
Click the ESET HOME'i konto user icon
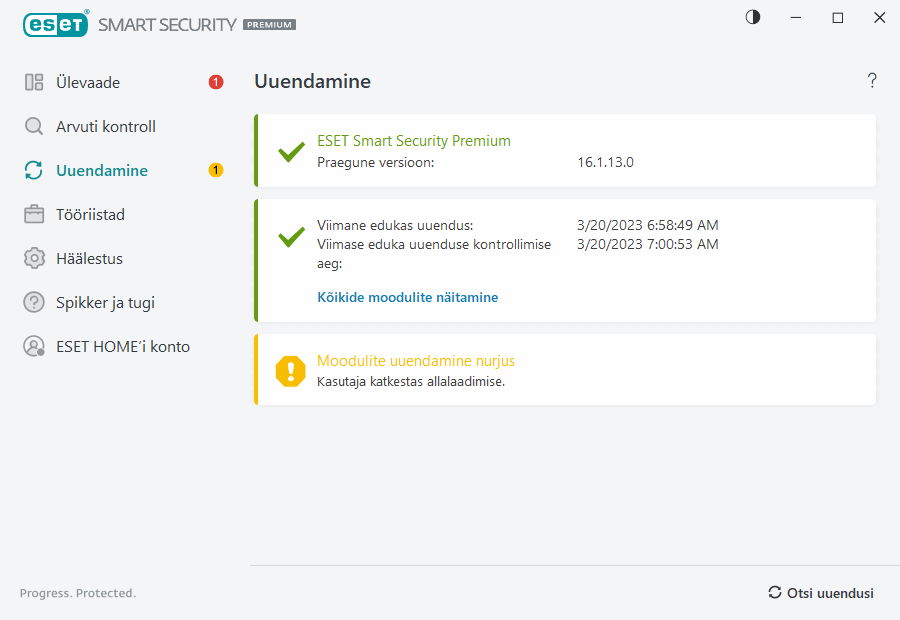pos(34,347)
